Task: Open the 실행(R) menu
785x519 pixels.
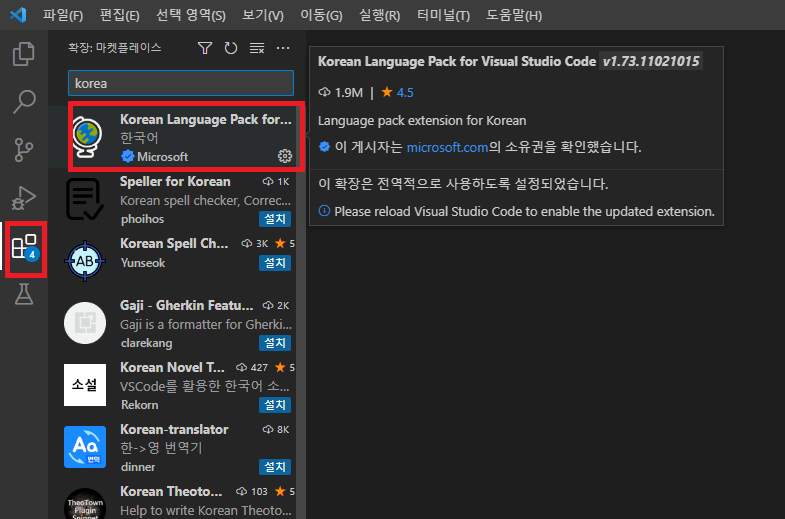Action: (379, 15)
